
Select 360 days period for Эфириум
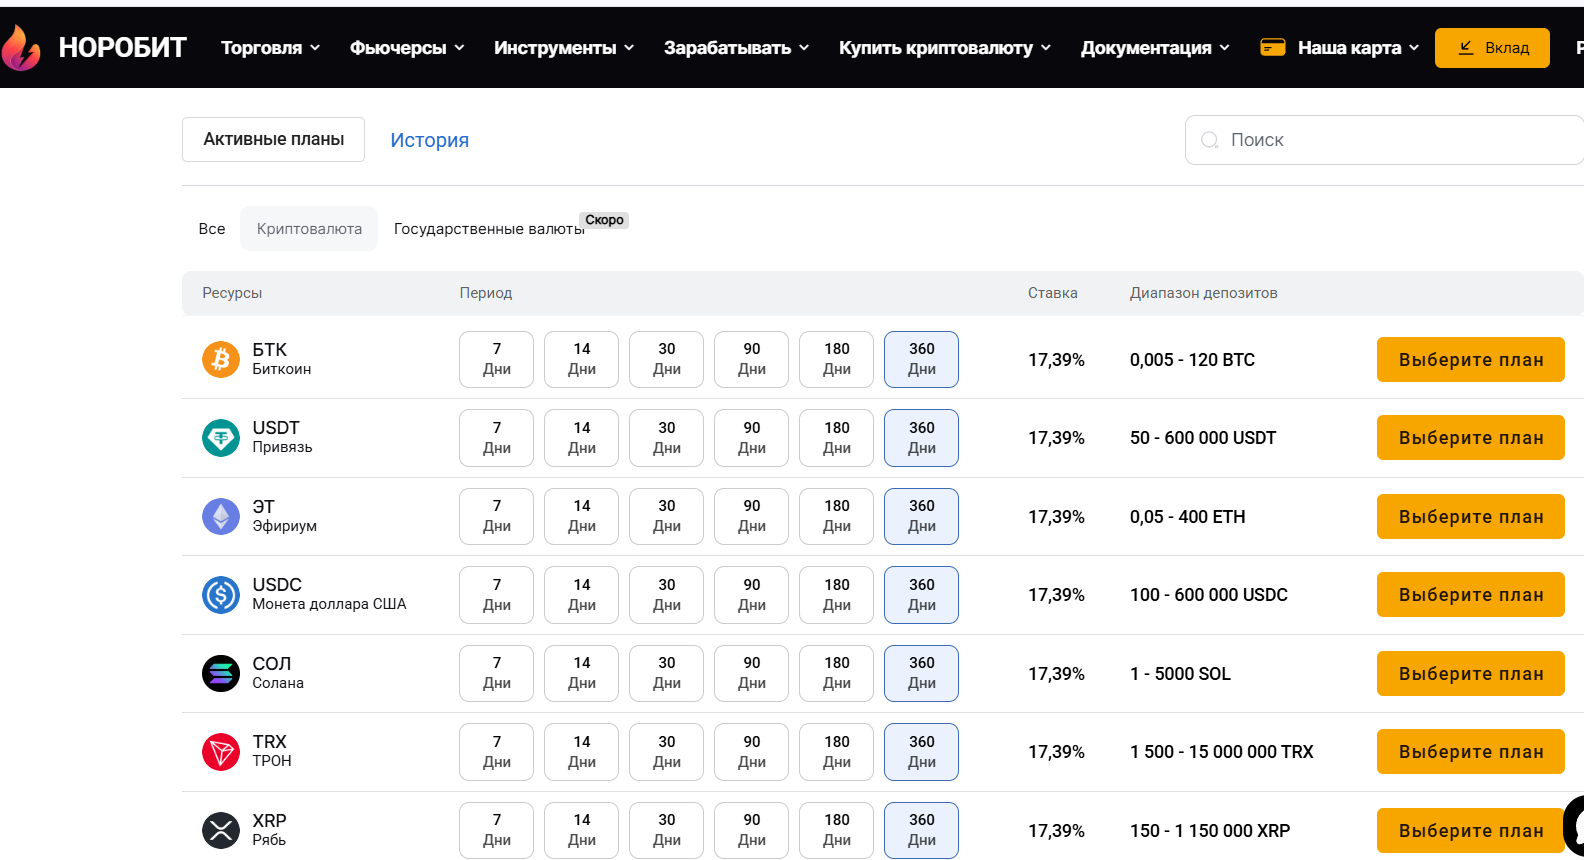[x=922, y=516]
